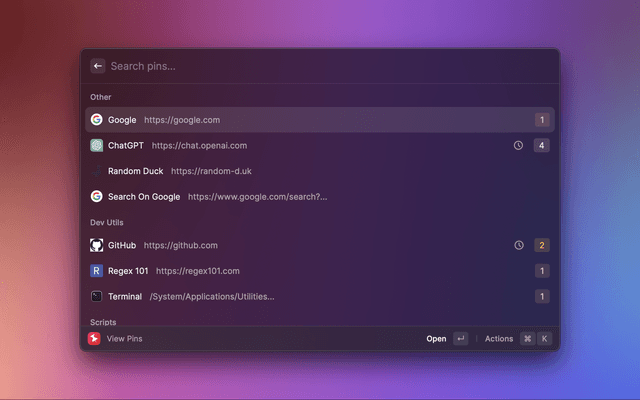Open the Google pin link
The width and height of the screenshot is (640, 400).
point(181,120)
